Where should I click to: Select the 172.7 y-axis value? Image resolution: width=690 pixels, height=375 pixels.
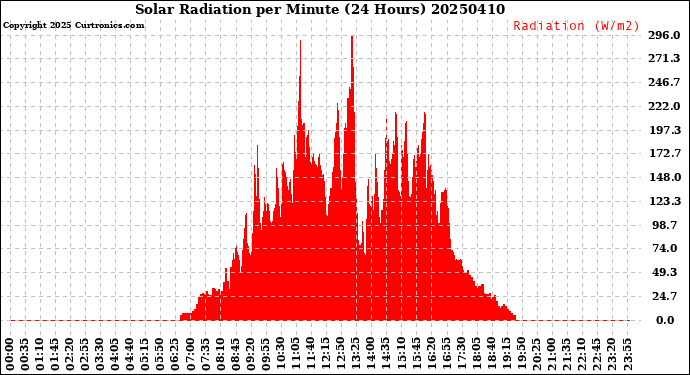(x=664, y=154)
